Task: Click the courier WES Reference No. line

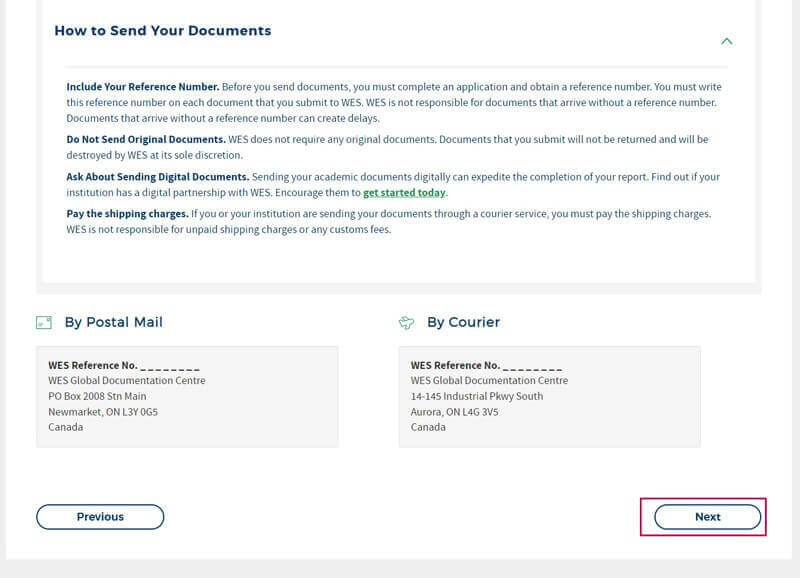Action: click(486, 366)
